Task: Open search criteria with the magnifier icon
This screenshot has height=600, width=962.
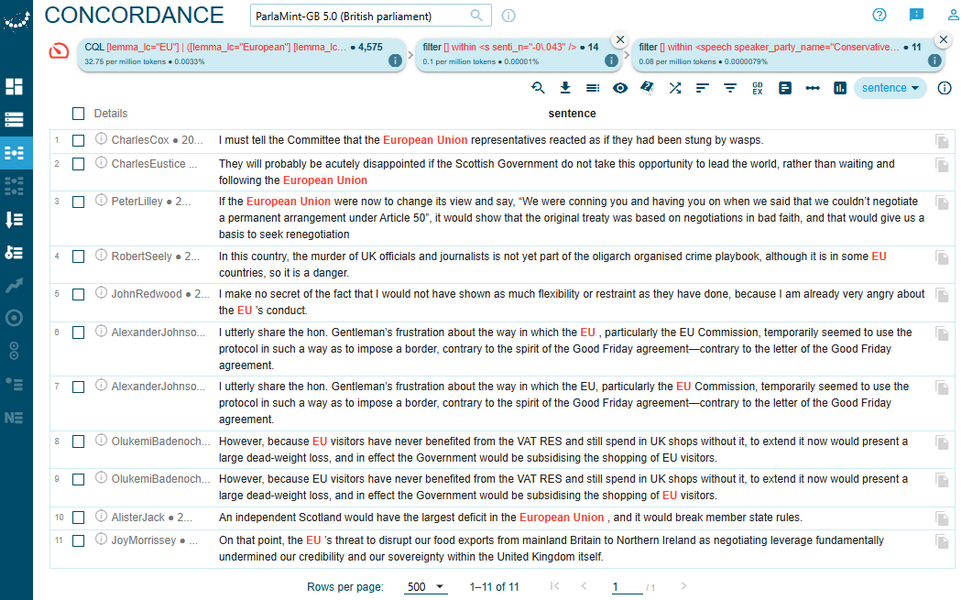Action: coord(538,88)
